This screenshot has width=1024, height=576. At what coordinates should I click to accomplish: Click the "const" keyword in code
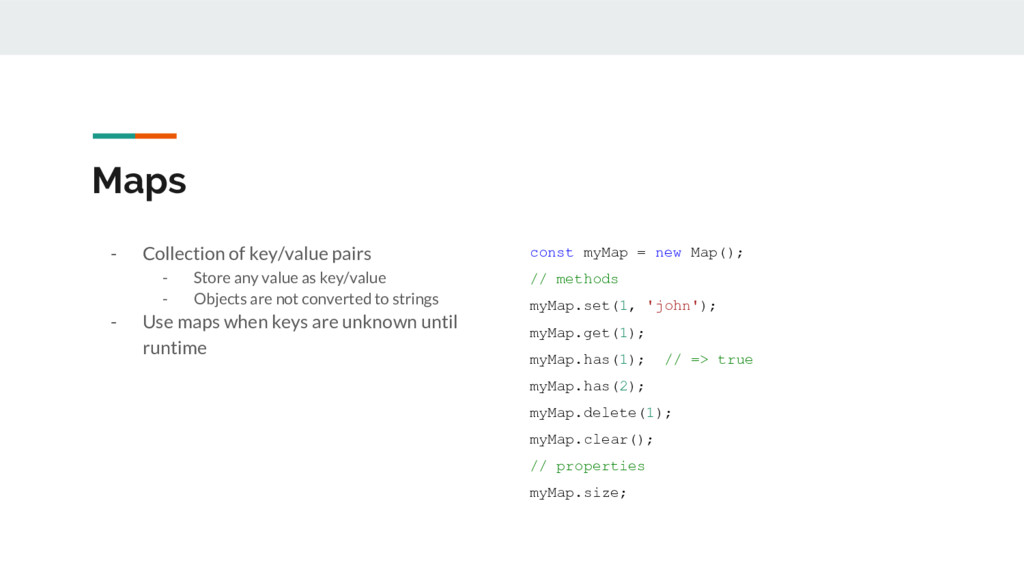coord(551,253)
